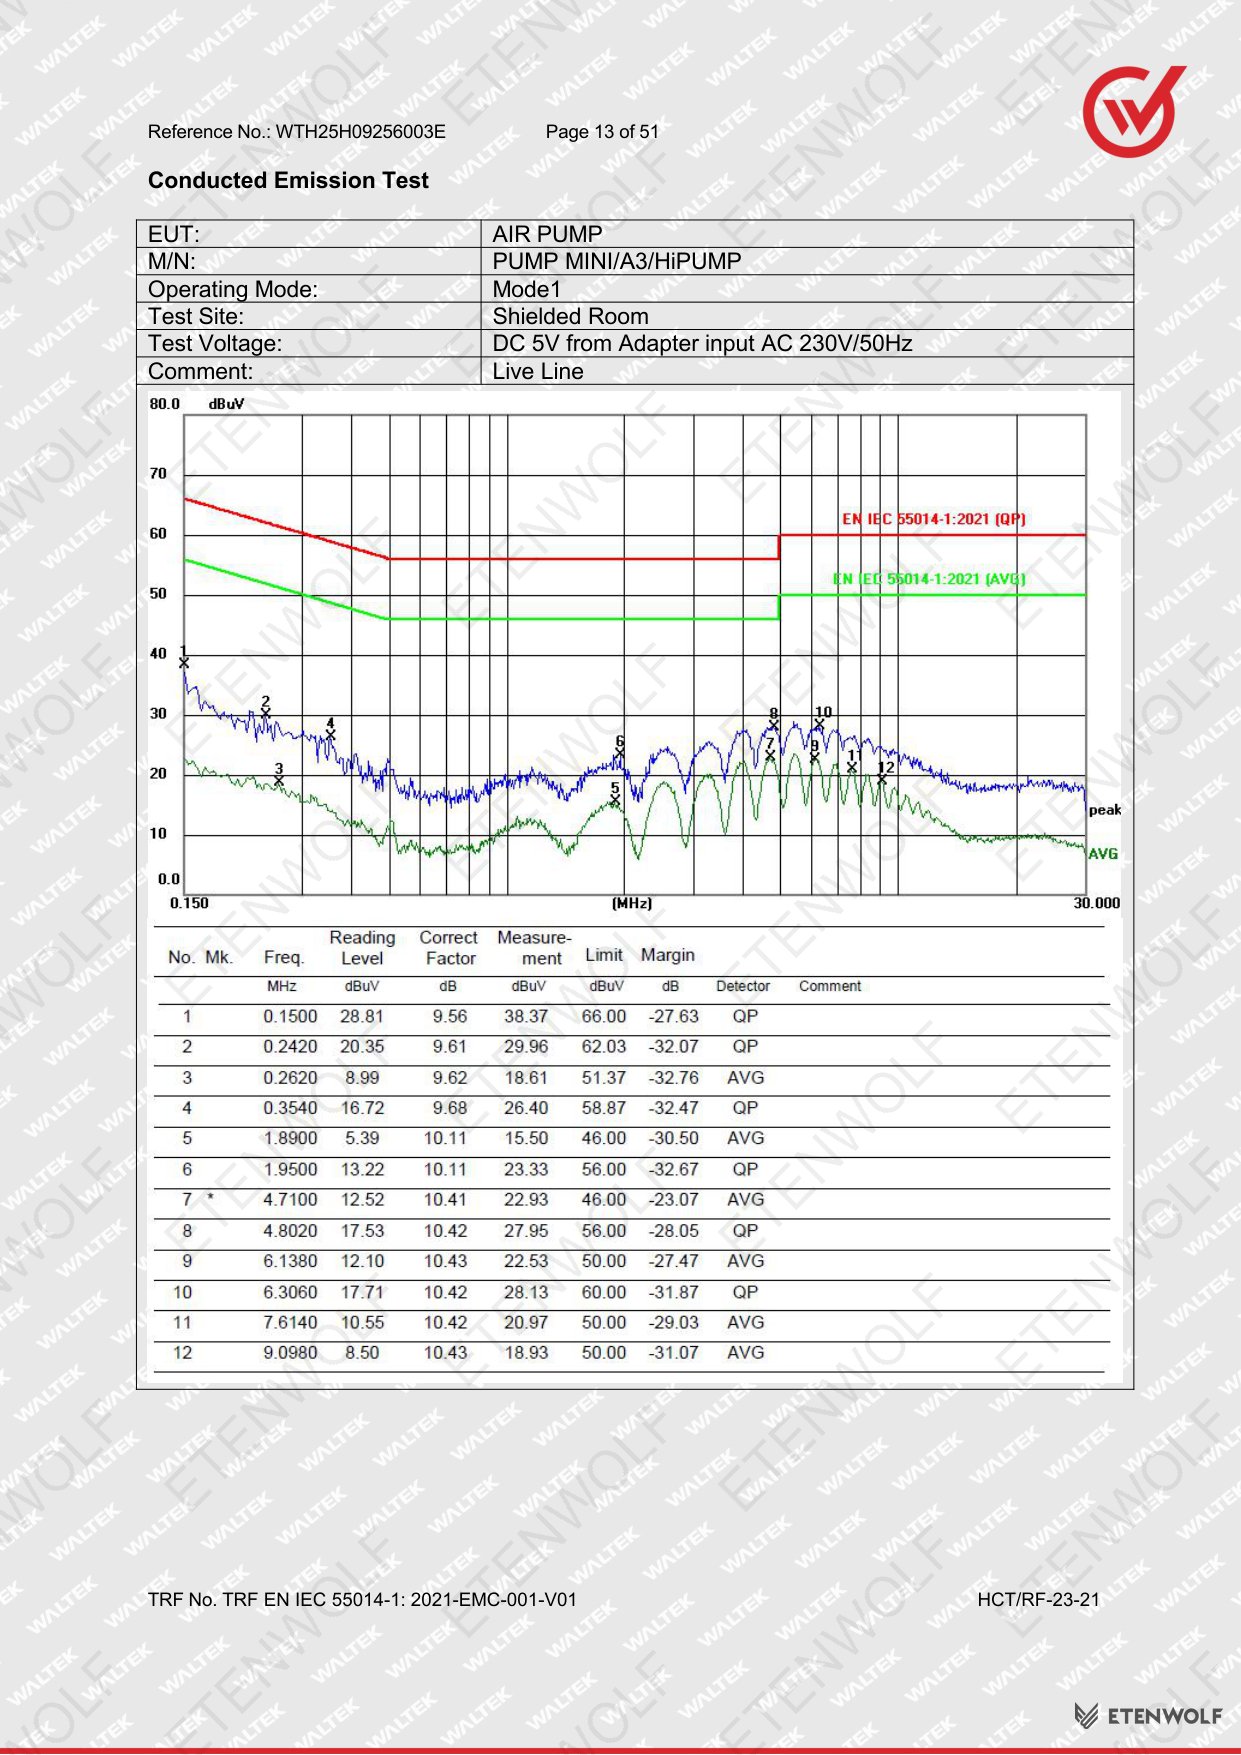Click 'Reference No.: WTH25H09256003E' text

pos(297,131)
